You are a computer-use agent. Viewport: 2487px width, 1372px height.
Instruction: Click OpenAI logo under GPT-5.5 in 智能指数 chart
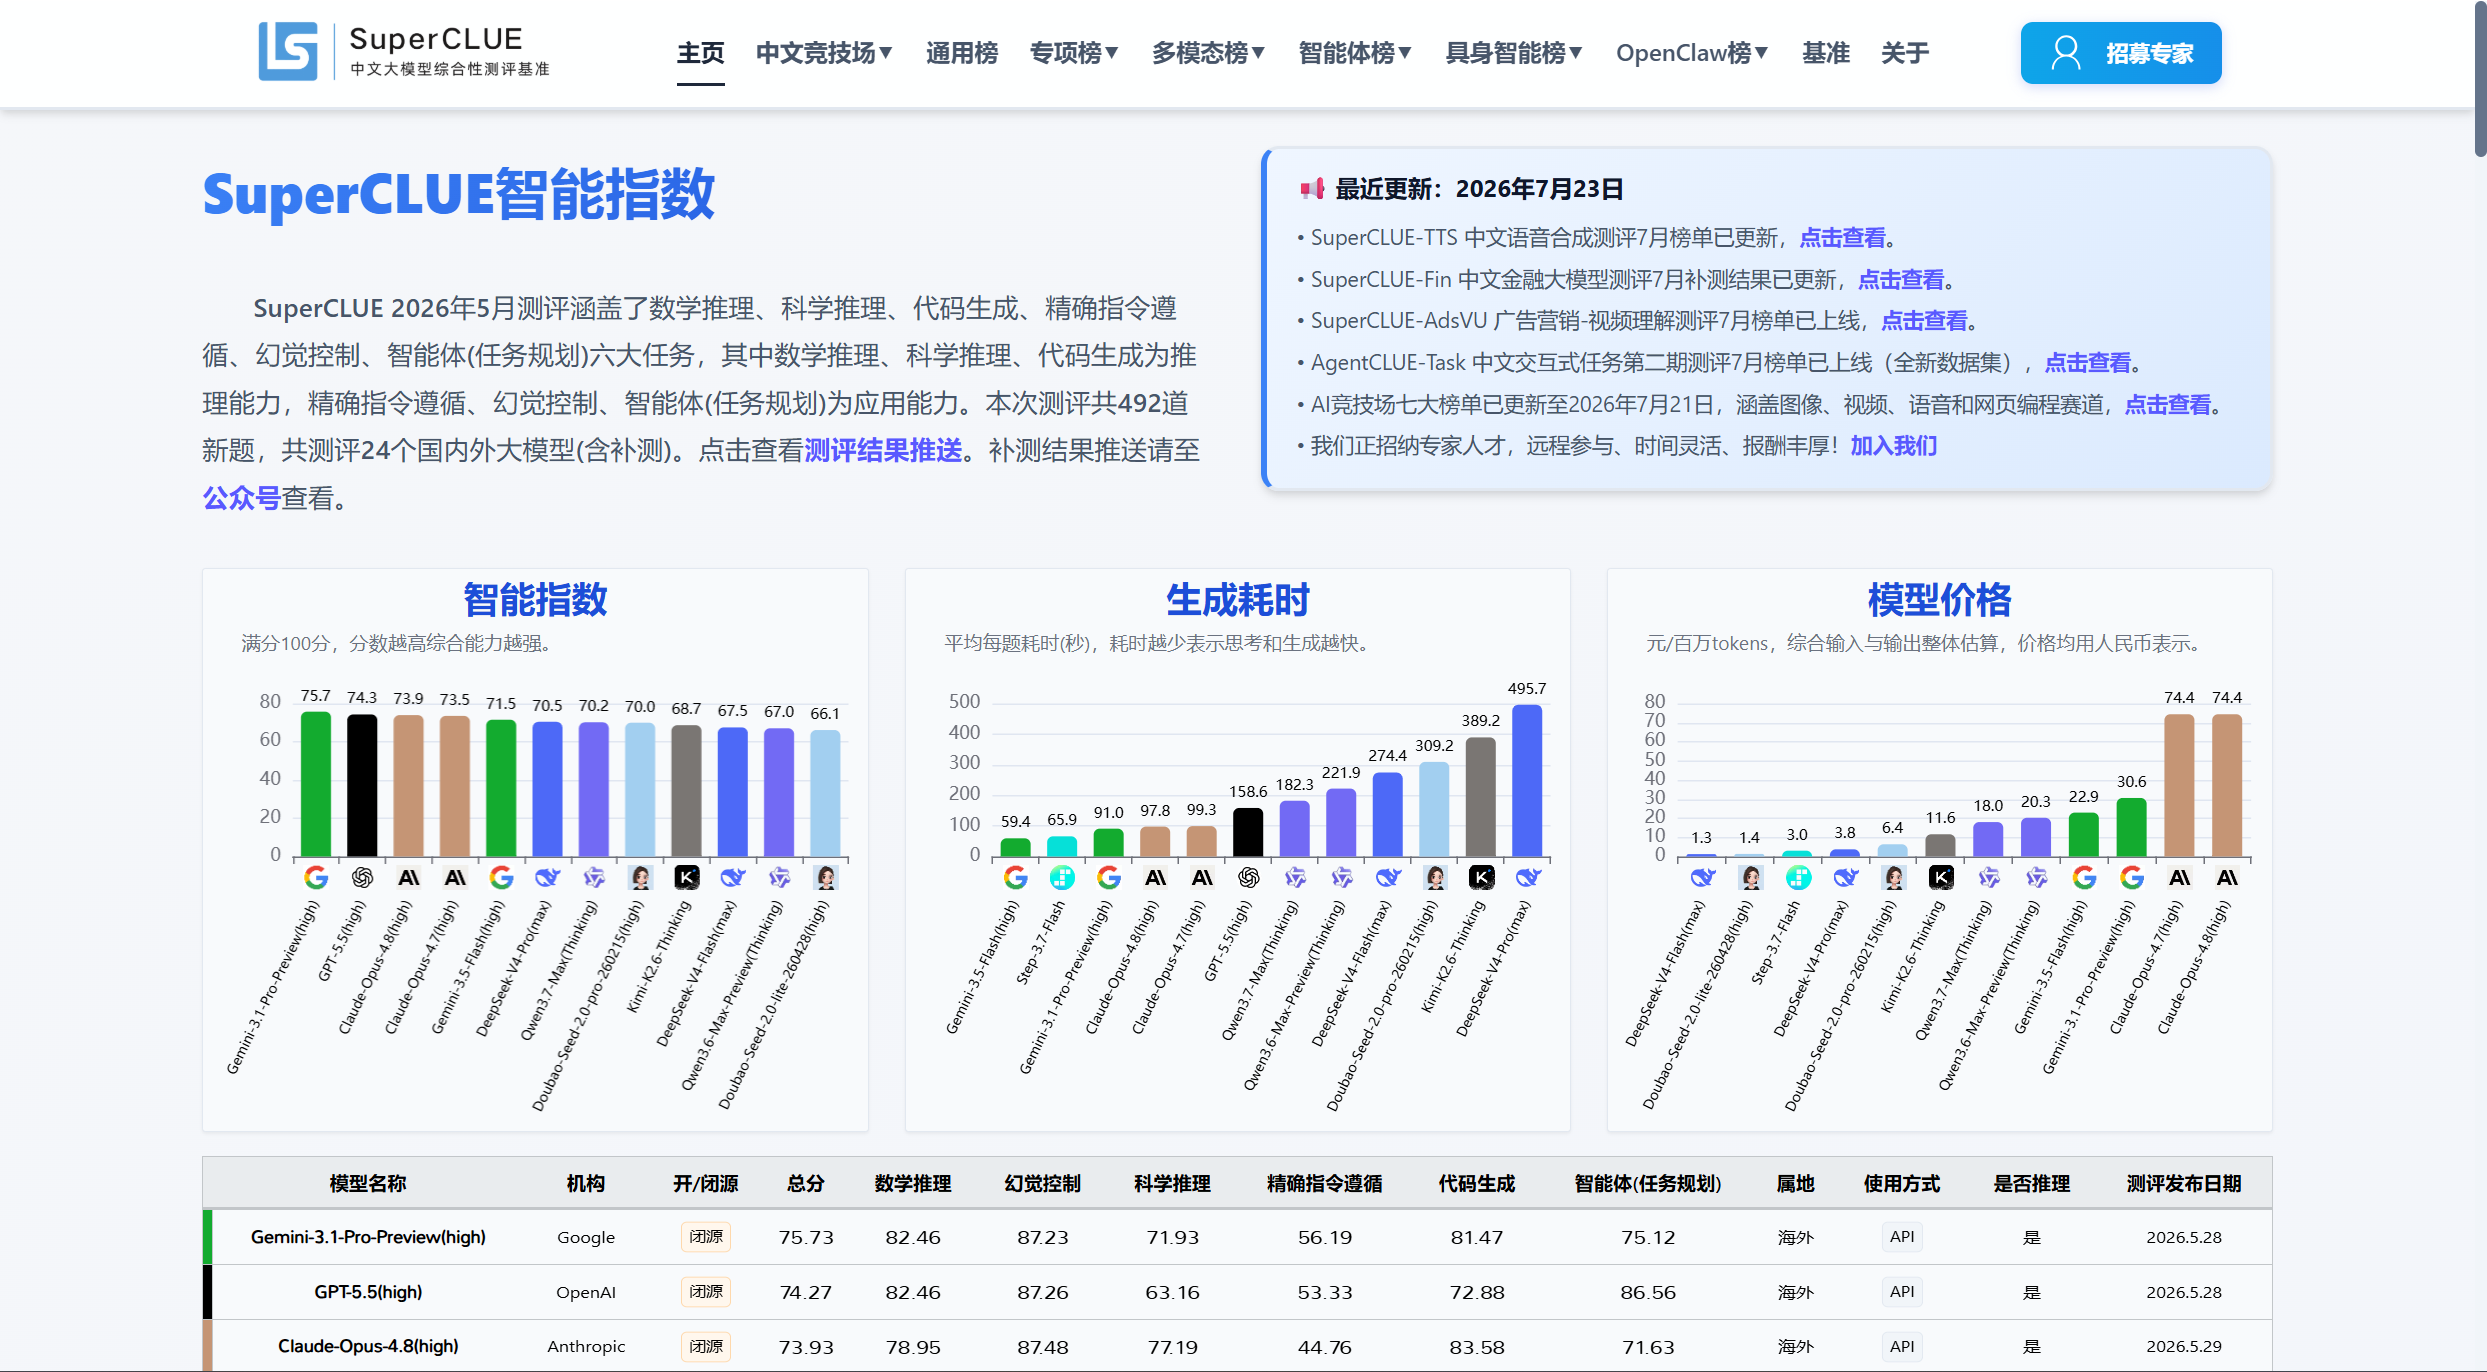click(362, 878)
